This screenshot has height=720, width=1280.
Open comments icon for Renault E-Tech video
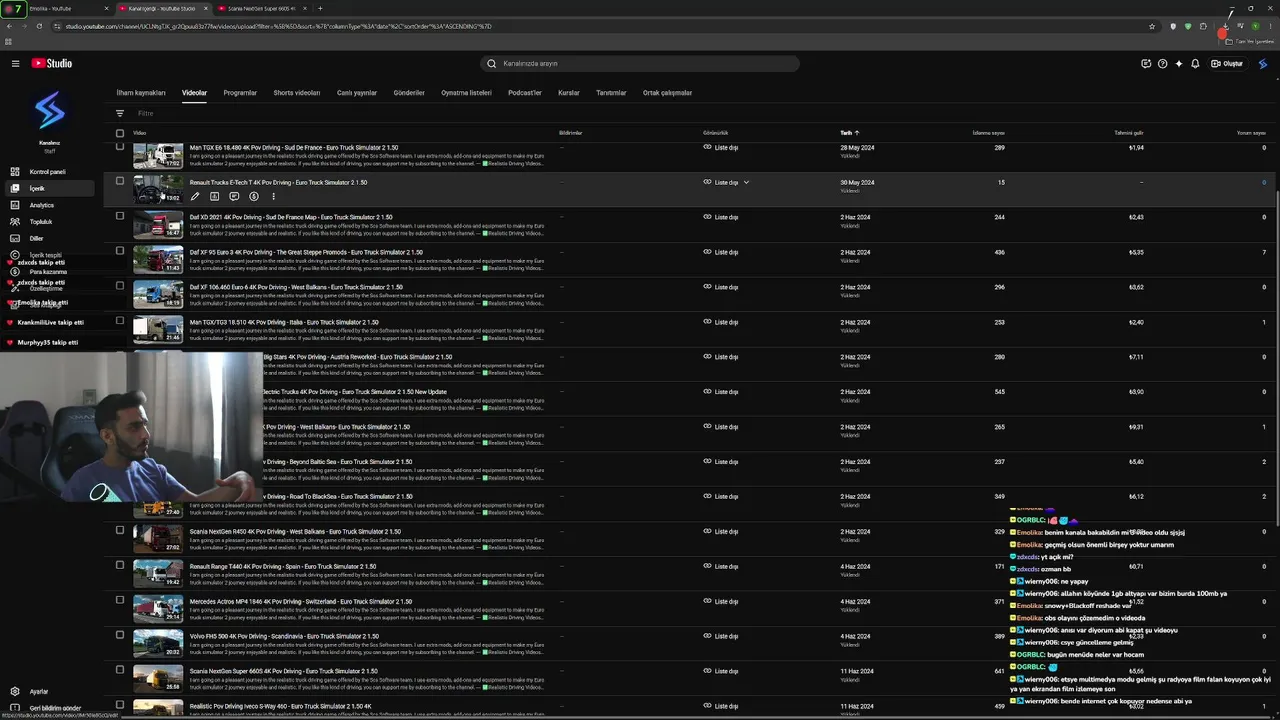(x=234, y=196)
